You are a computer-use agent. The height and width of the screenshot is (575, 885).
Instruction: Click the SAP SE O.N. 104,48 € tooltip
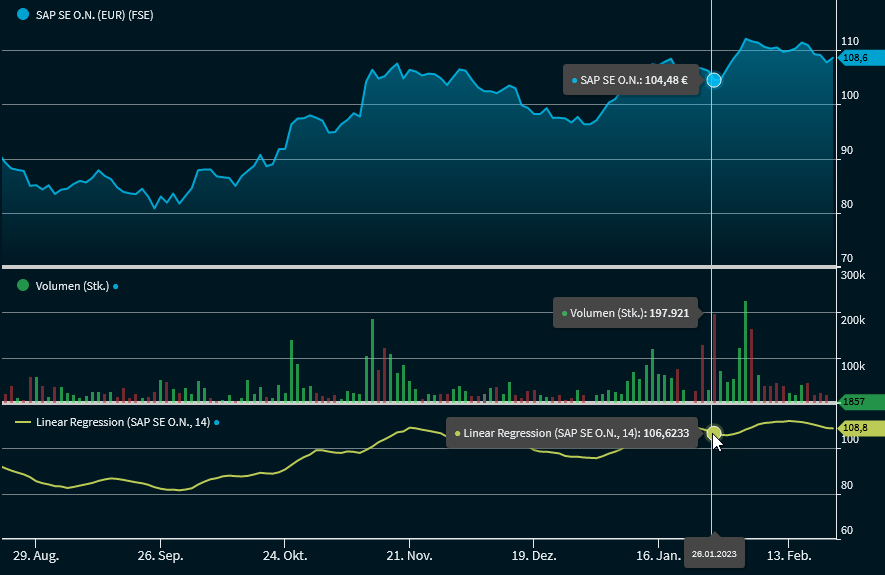[x=632, y=80]
